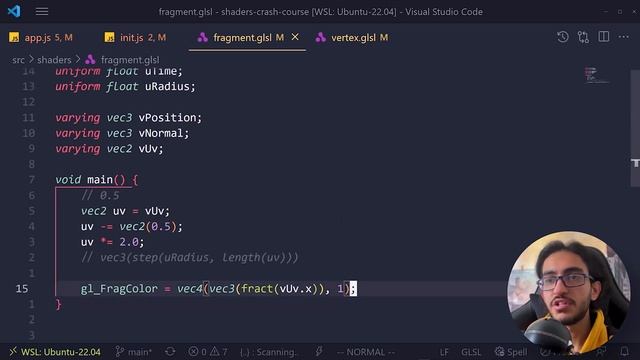
Task: Select LF end of line sequence
Action: tap(444, 352)
